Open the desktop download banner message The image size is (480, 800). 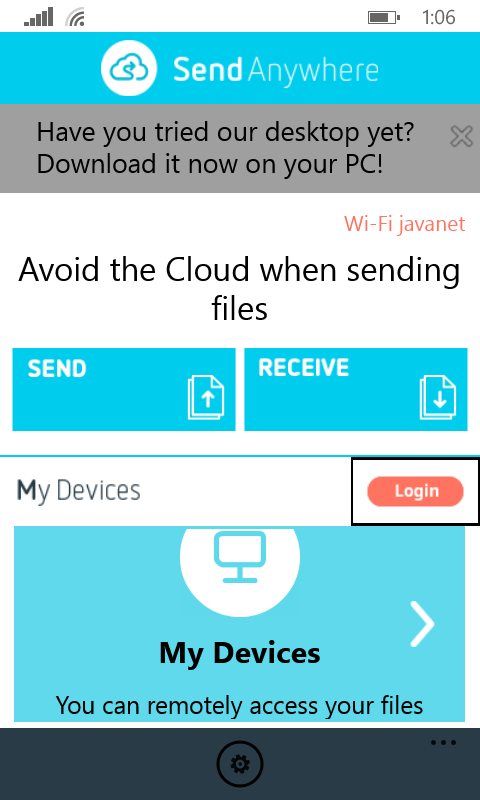(x=225, y=148)
